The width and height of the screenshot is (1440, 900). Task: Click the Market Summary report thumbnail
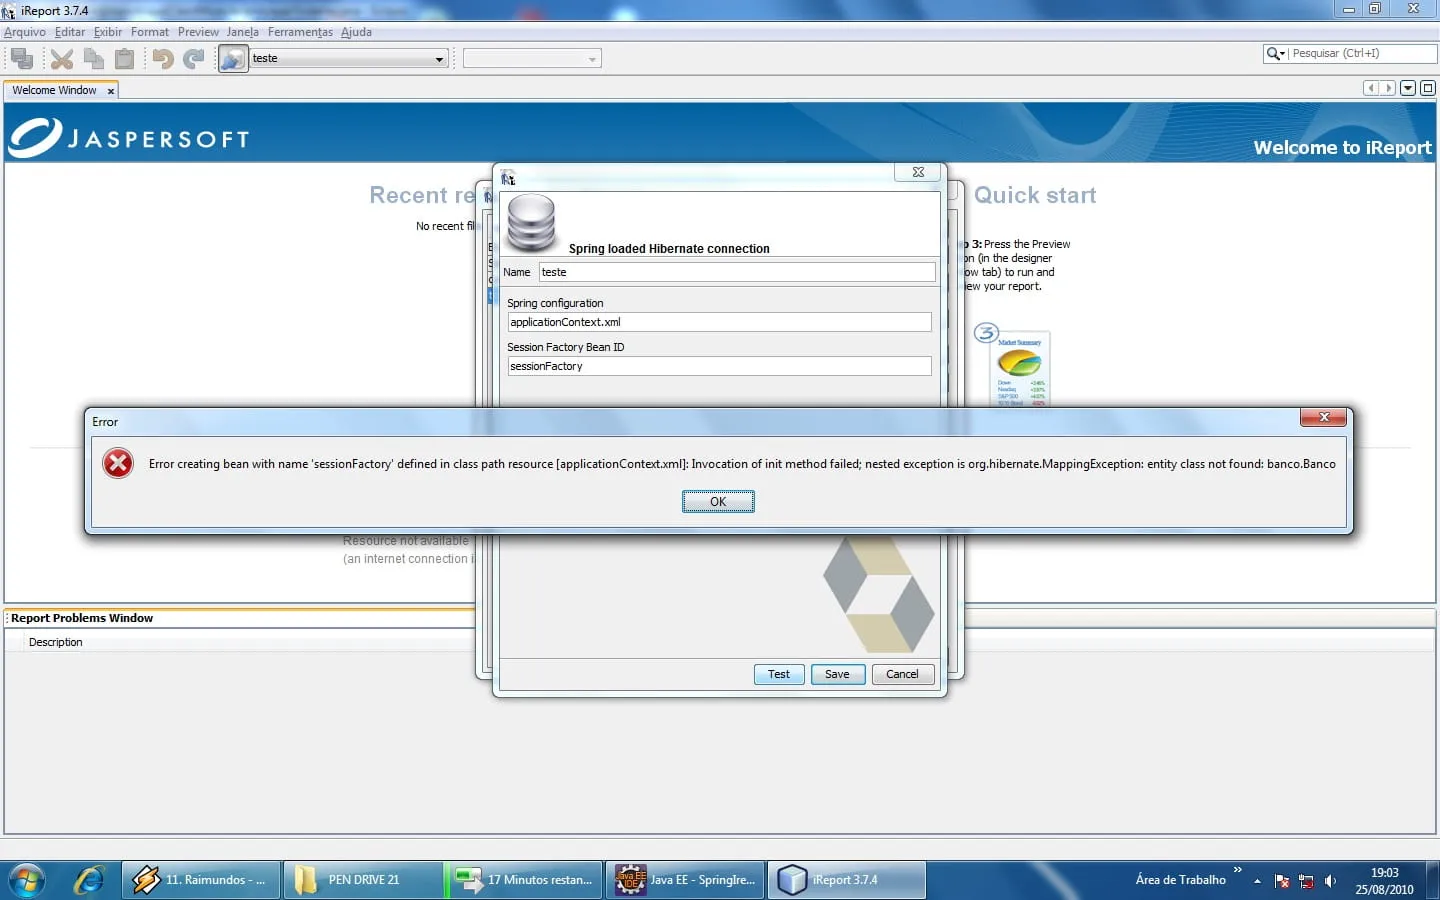pos(1020,370)
